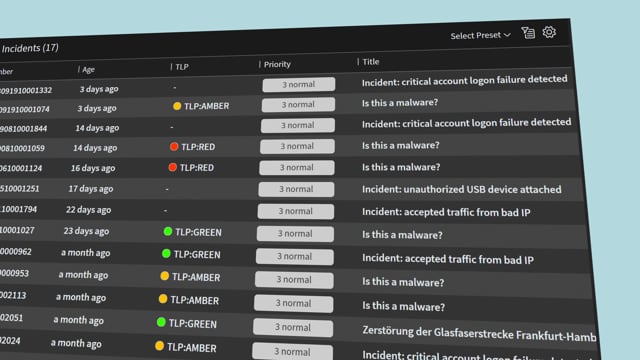The image size is (640, 360).
Task: Click amber dot in 3 days ago row
Action: click(177, 106)
